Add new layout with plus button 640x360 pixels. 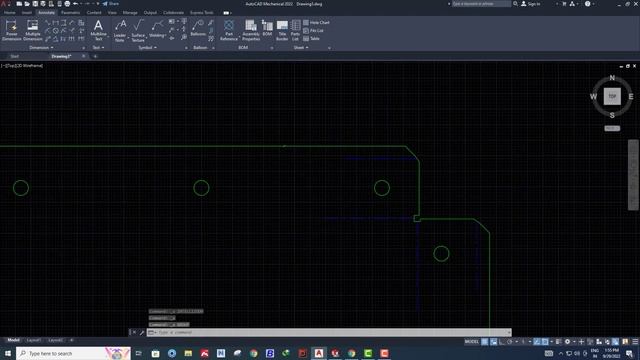(72, 340)
